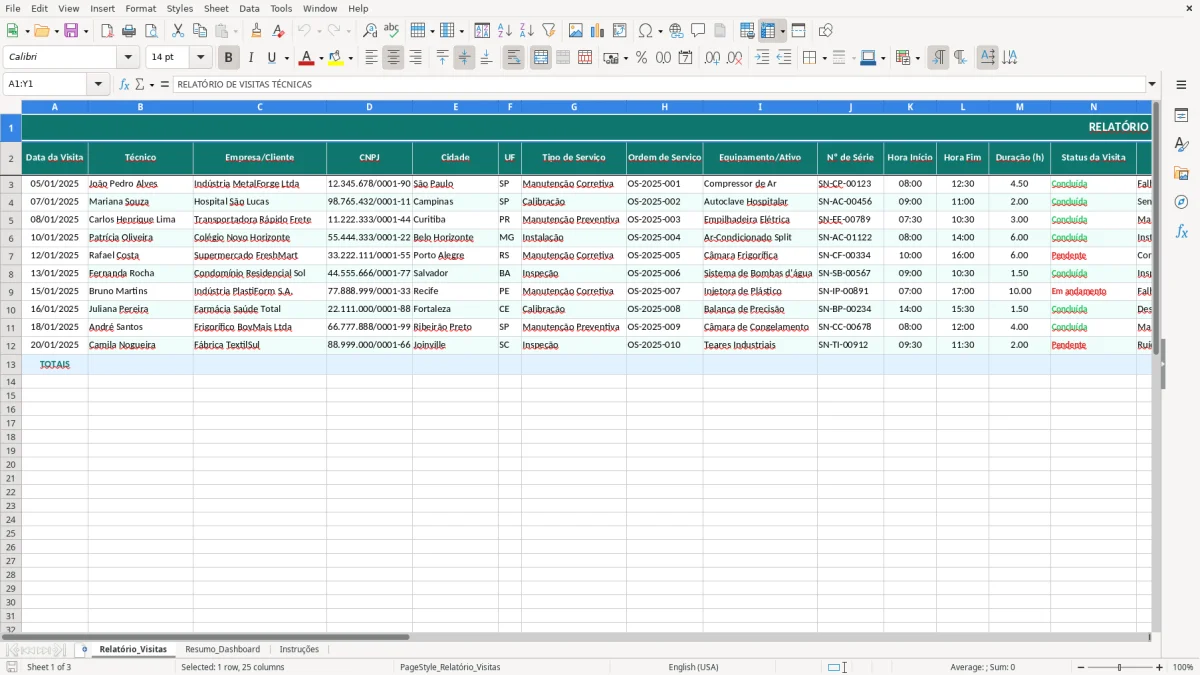Screen dimensions: 1200x675
Task: Toggle Freeze Rows and Columns button
Action: 768,31
